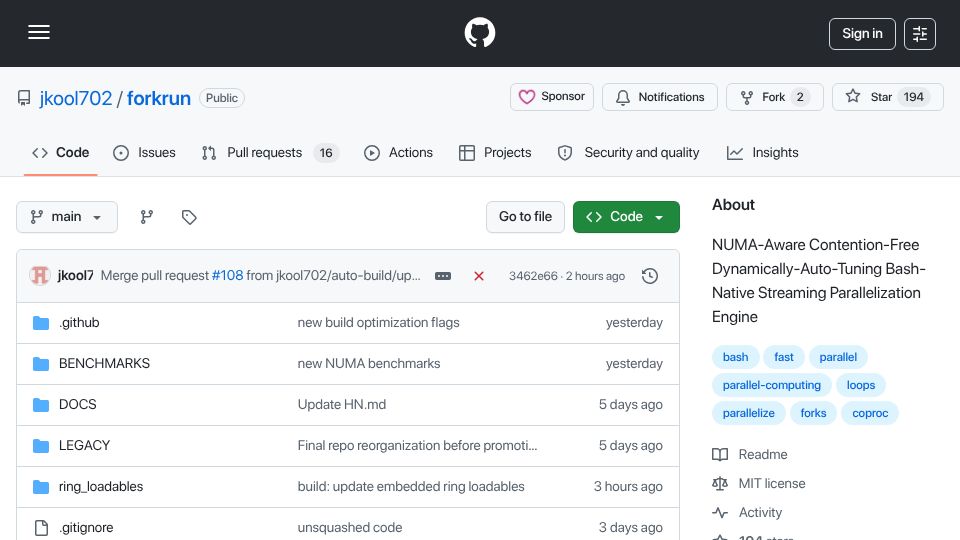Open jkool7 author name link
The width and height of the screenshot is (960, 540).
pyautogui.click(x=75, y=276)
